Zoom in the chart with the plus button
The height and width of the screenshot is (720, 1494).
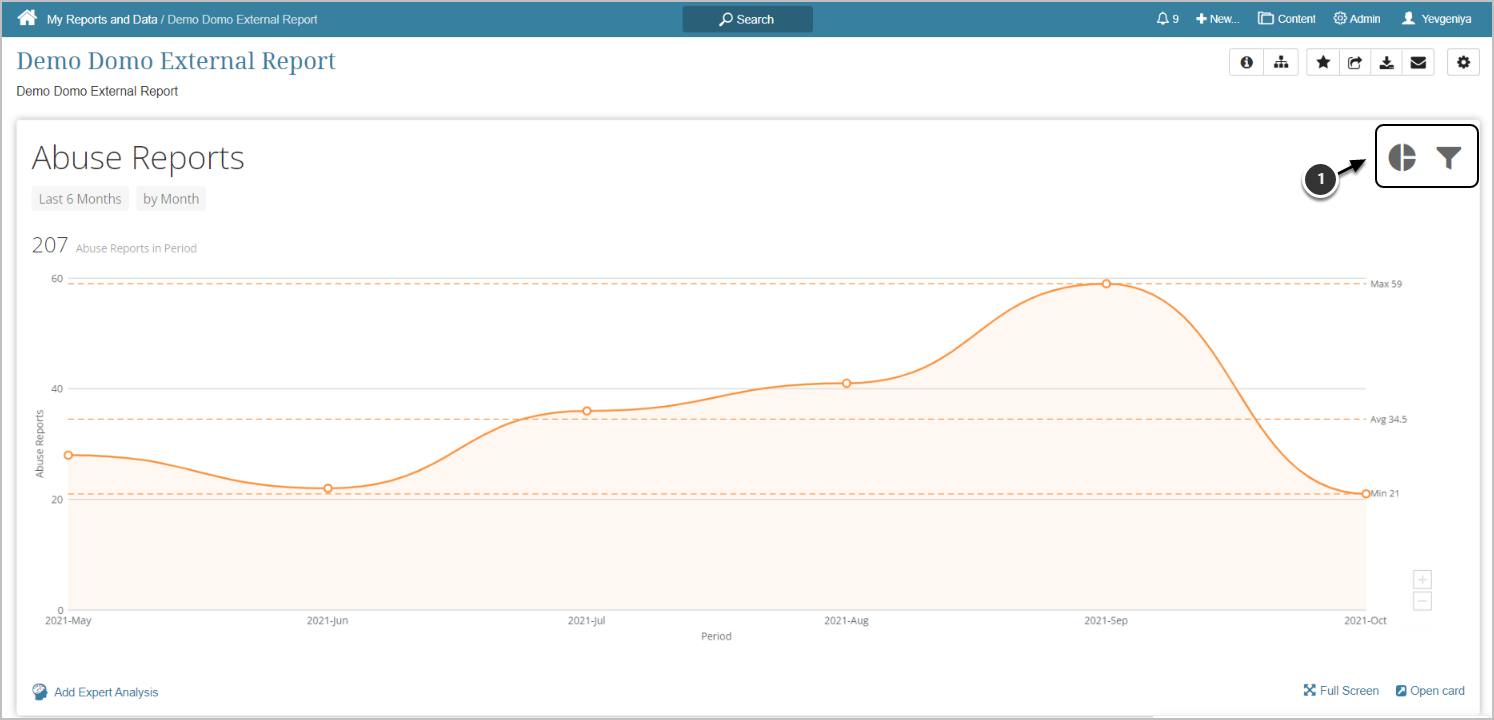point(1422,579)
